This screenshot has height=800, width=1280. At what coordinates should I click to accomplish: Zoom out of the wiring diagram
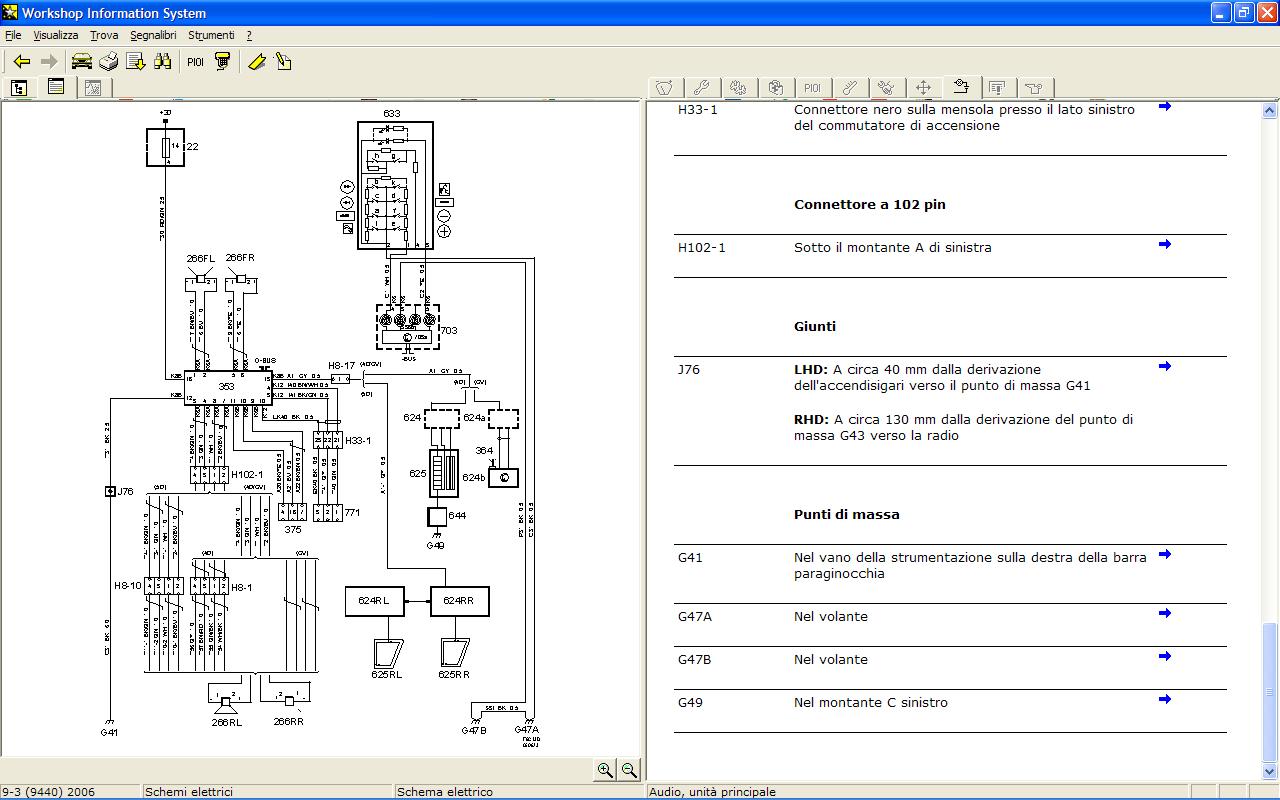(629, 769)
